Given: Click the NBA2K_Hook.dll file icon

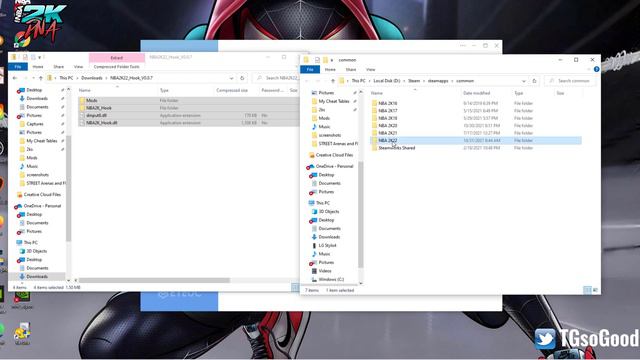Looking at the screenshot, I should [x=82, y=122].
